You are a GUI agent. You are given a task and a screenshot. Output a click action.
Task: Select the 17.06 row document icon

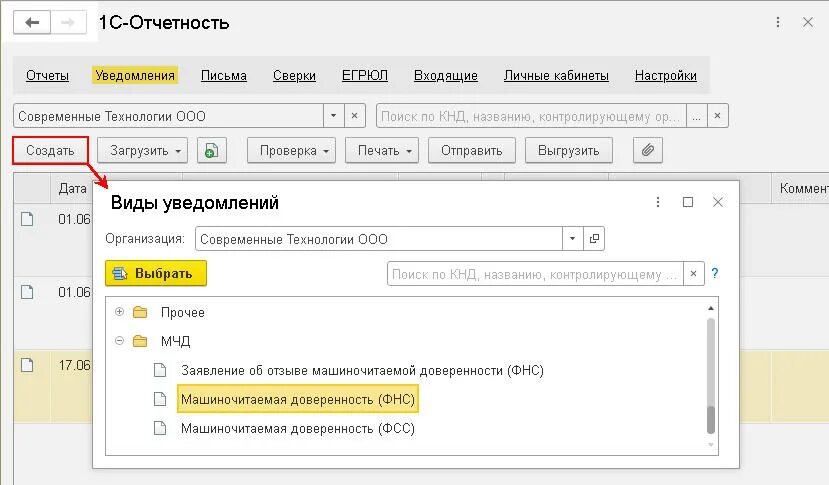(x=27, y=365)
